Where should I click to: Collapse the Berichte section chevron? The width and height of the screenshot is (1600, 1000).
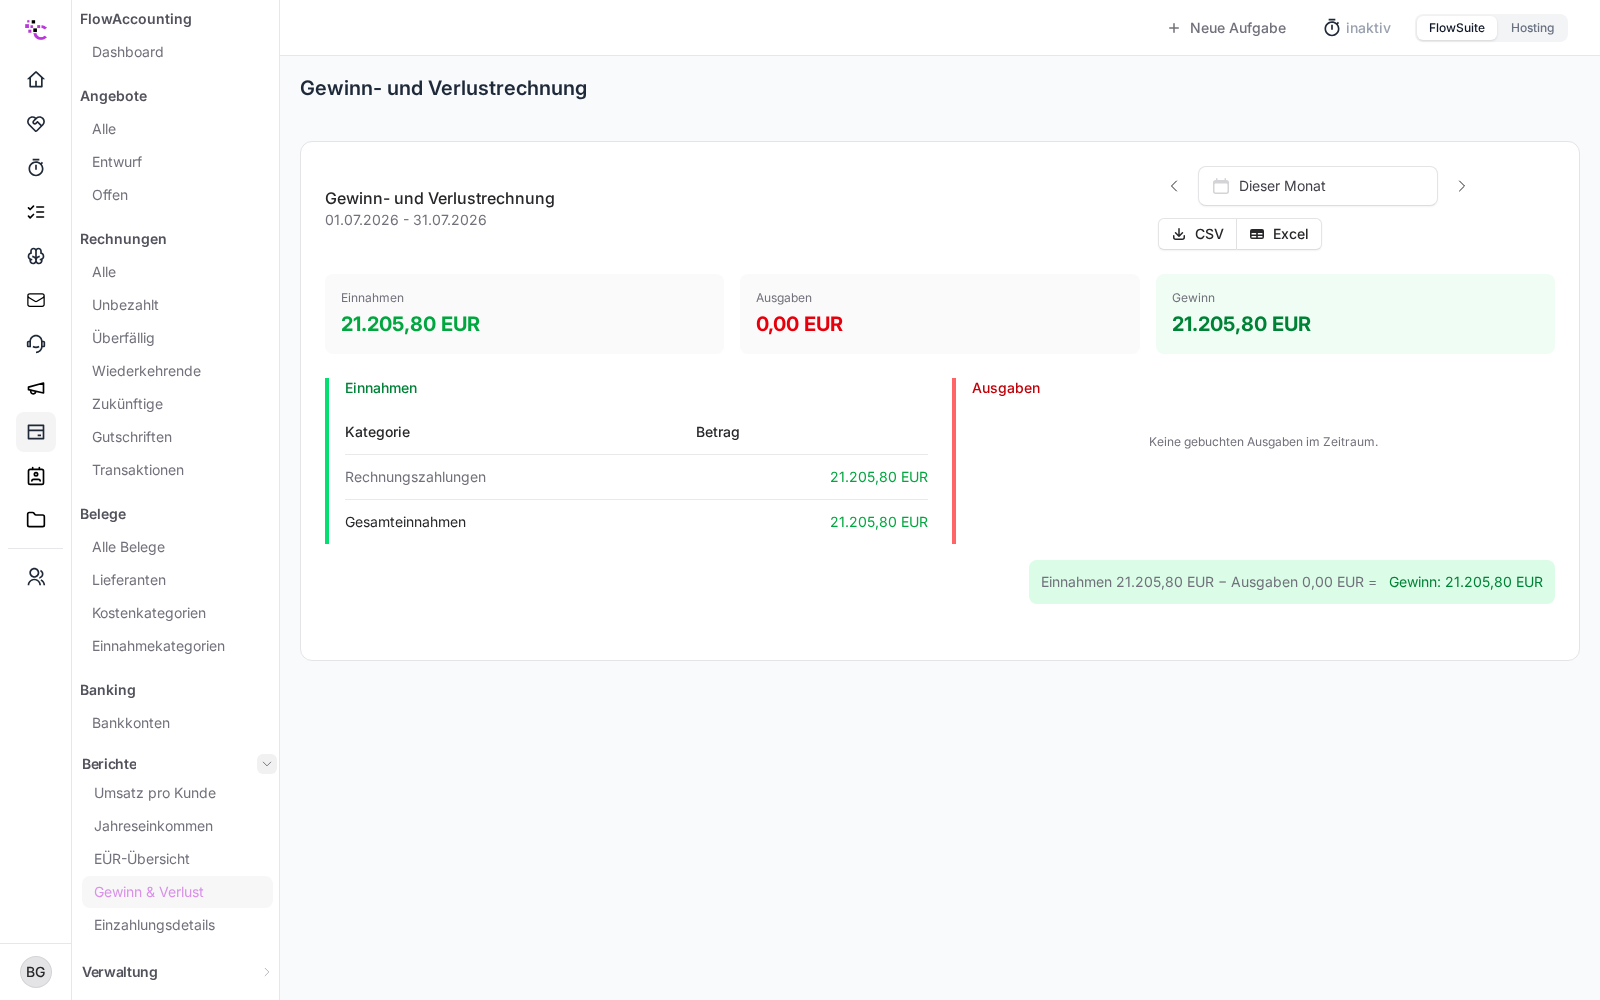pyautogui.click(x=266, y=764)
